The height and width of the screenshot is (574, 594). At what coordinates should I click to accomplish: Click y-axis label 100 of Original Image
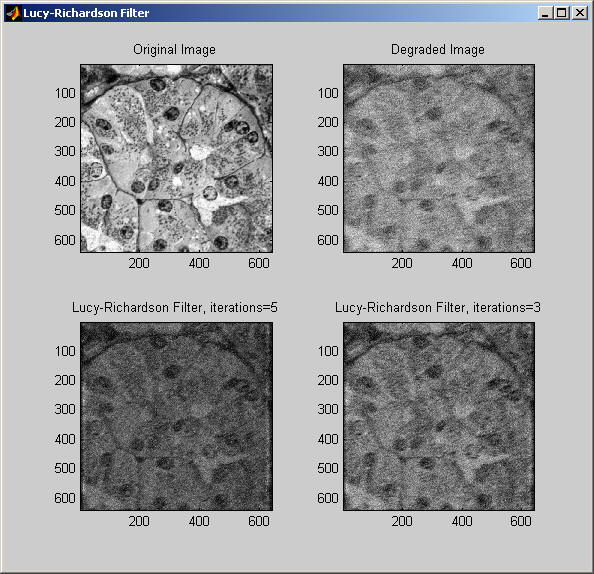65,93
